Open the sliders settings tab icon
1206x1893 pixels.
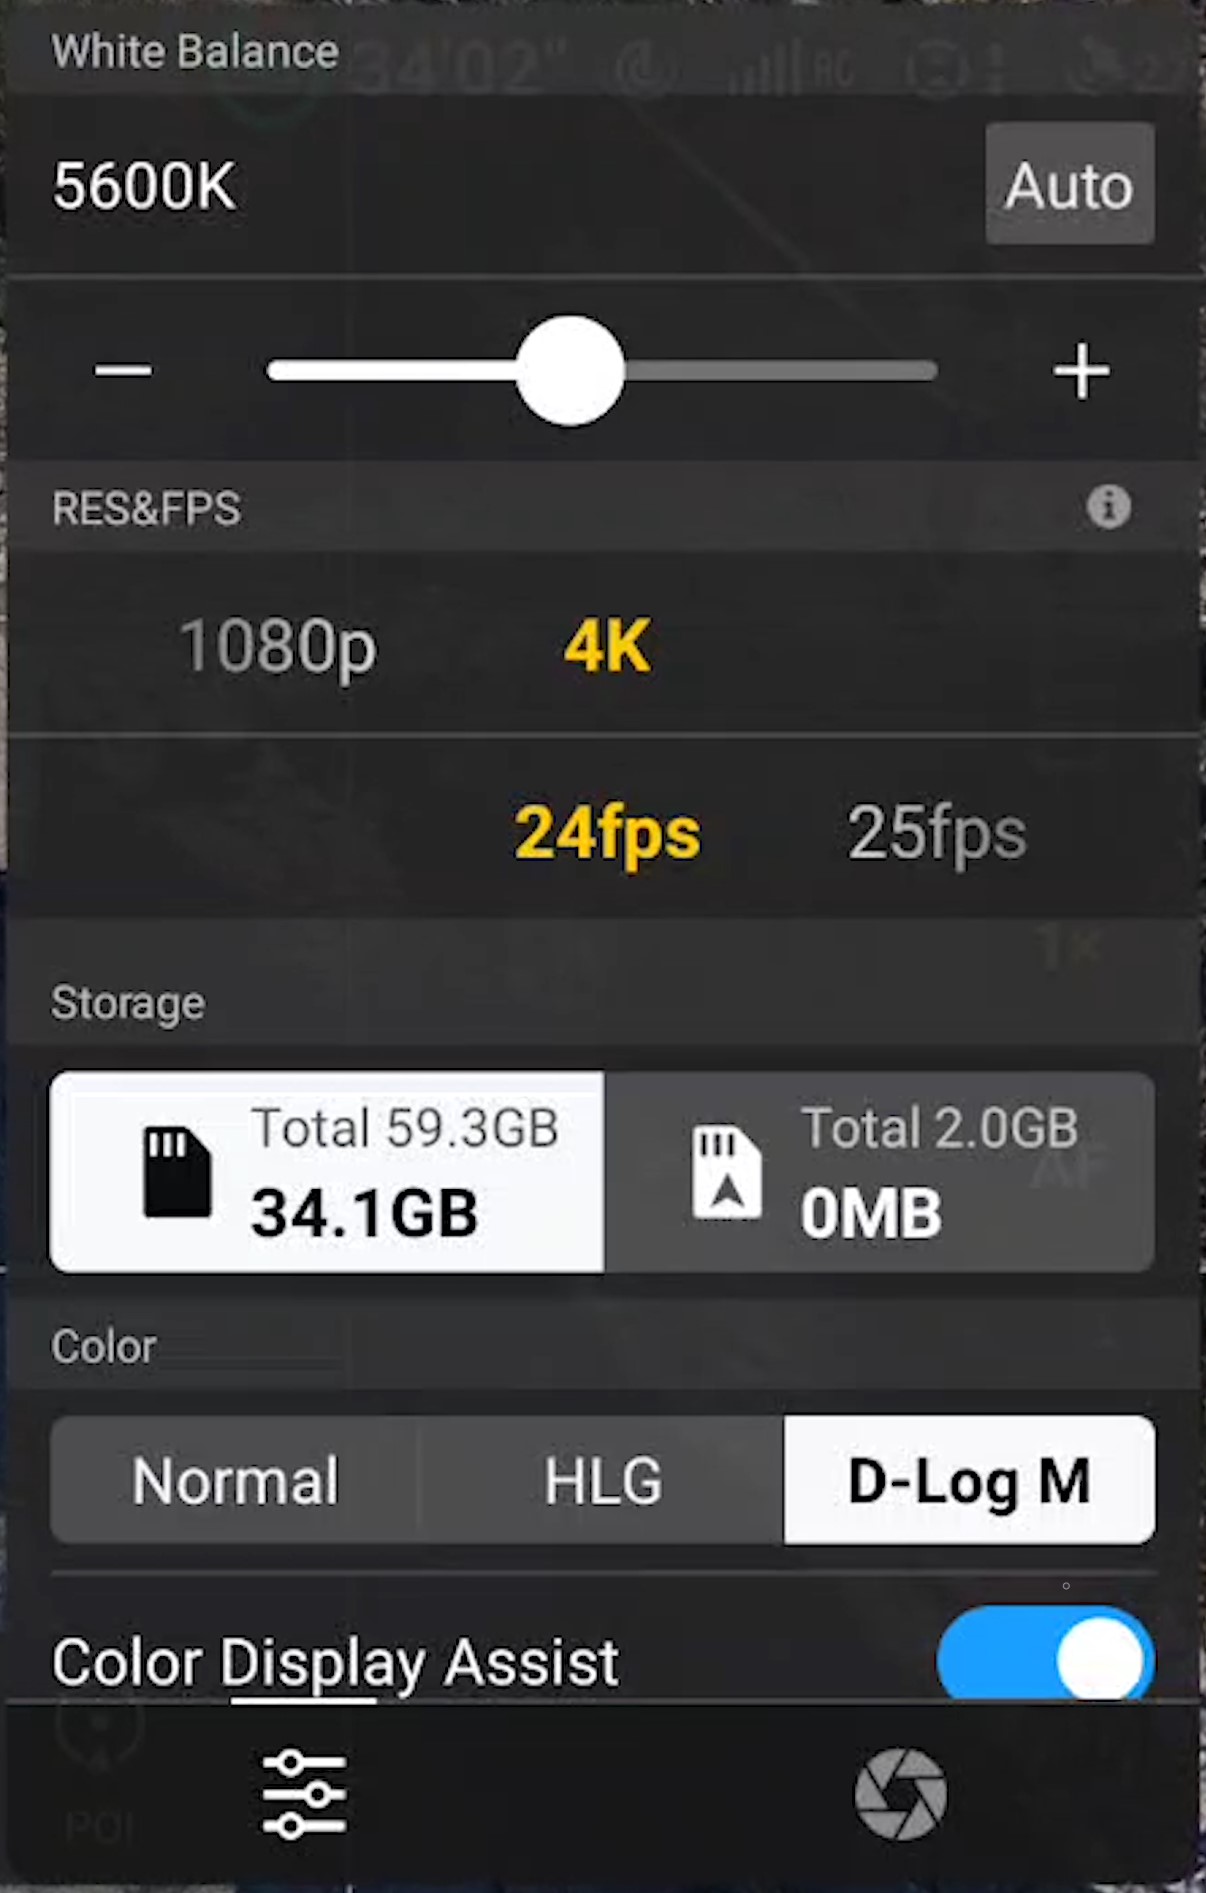[304, 1794]
